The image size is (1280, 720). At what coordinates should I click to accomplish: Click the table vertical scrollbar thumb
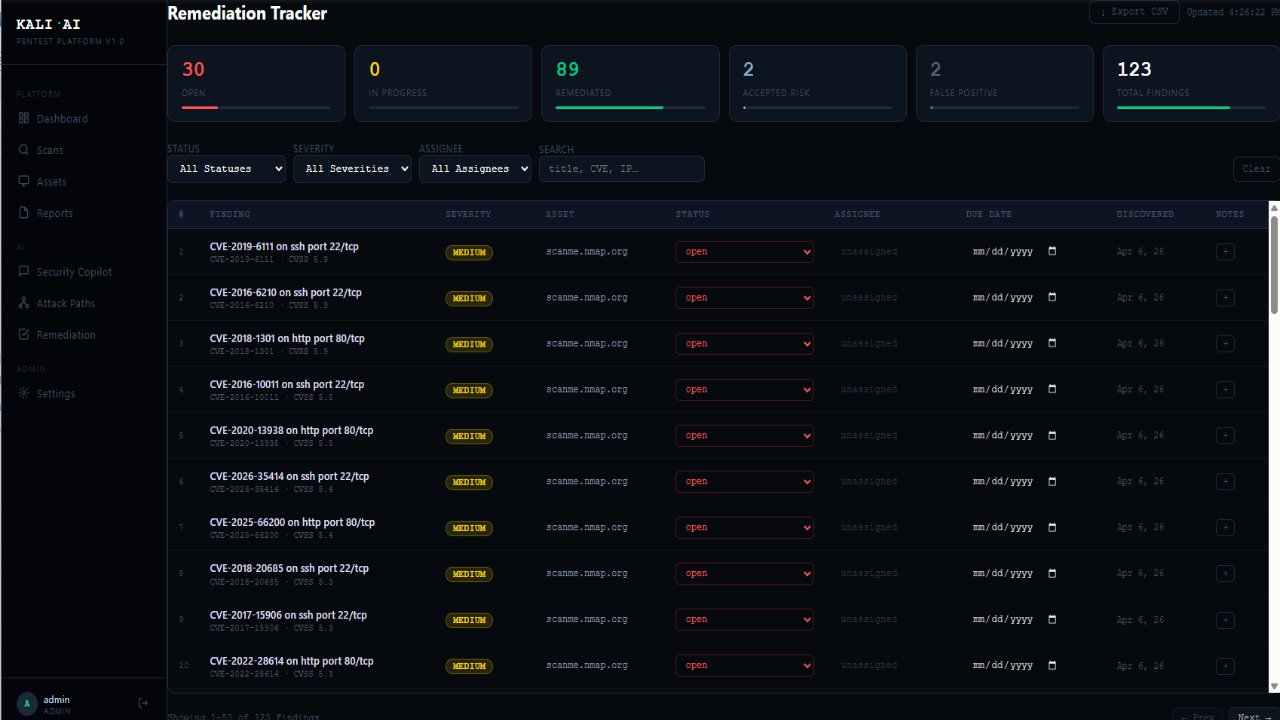[1274, 265]
